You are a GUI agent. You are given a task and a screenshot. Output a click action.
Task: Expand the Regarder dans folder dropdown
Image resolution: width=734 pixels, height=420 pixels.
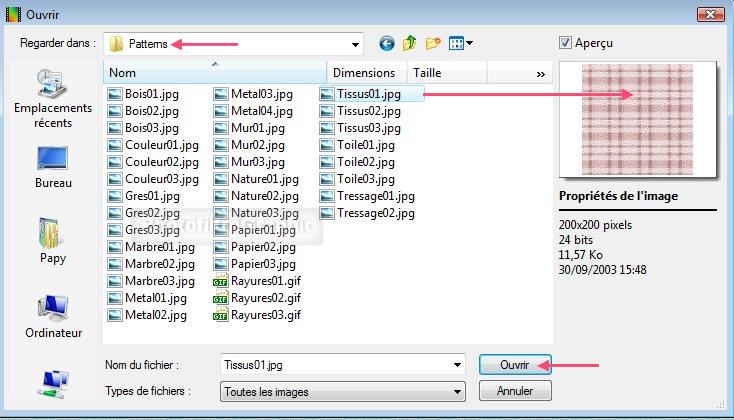355,43
